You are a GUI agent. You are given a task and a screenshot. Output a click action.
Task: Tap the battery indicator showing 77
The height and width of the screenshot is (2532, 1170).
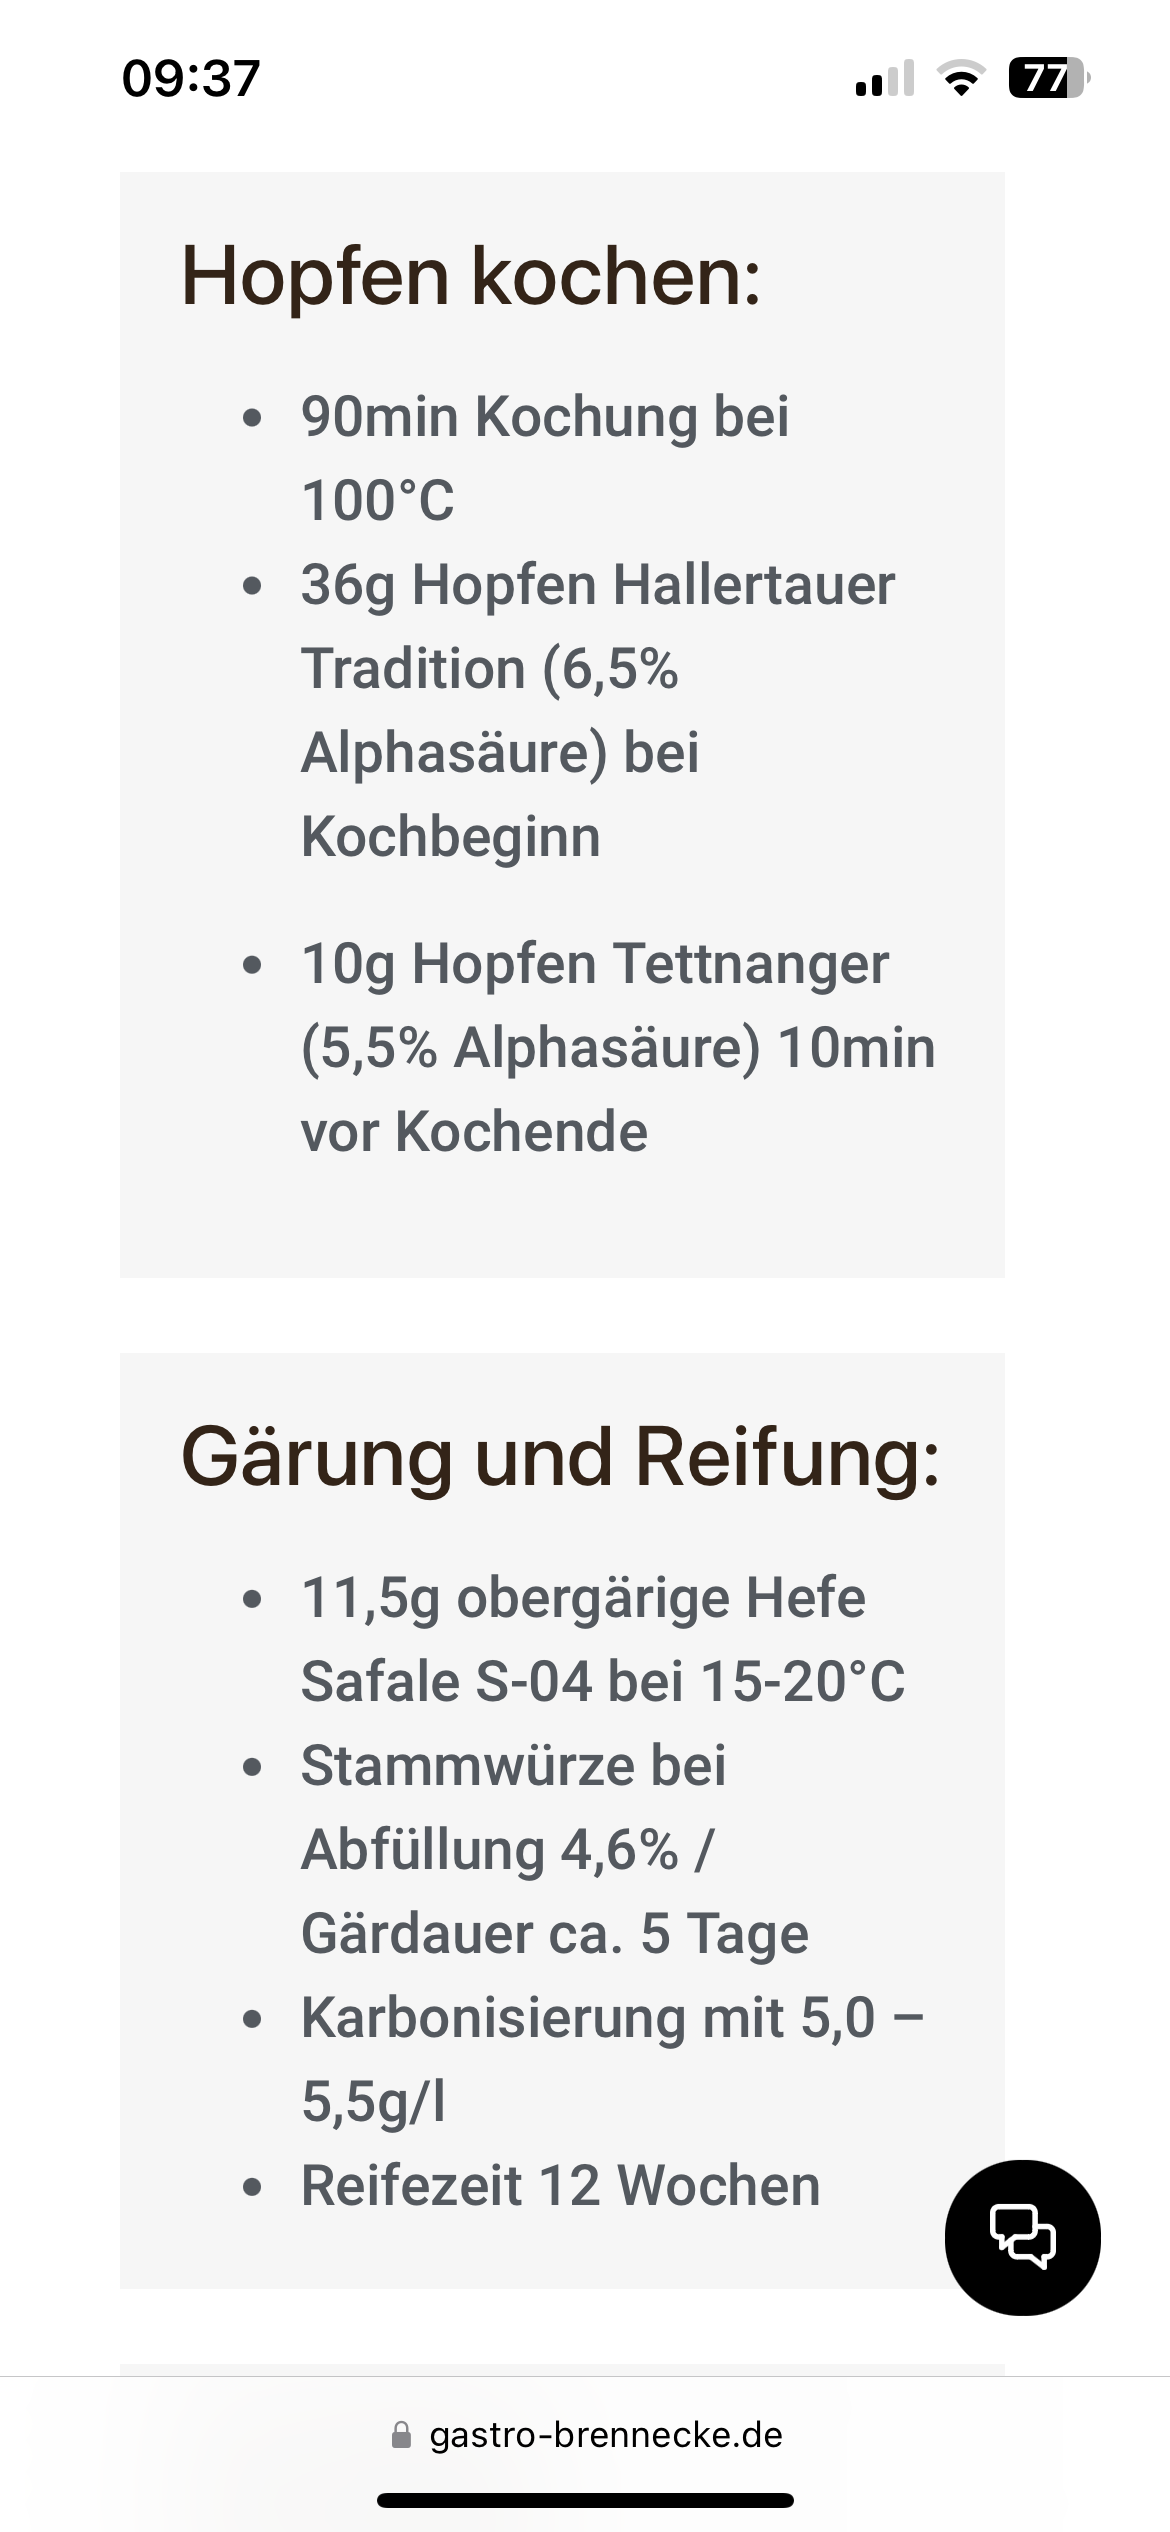(1048, 78)
